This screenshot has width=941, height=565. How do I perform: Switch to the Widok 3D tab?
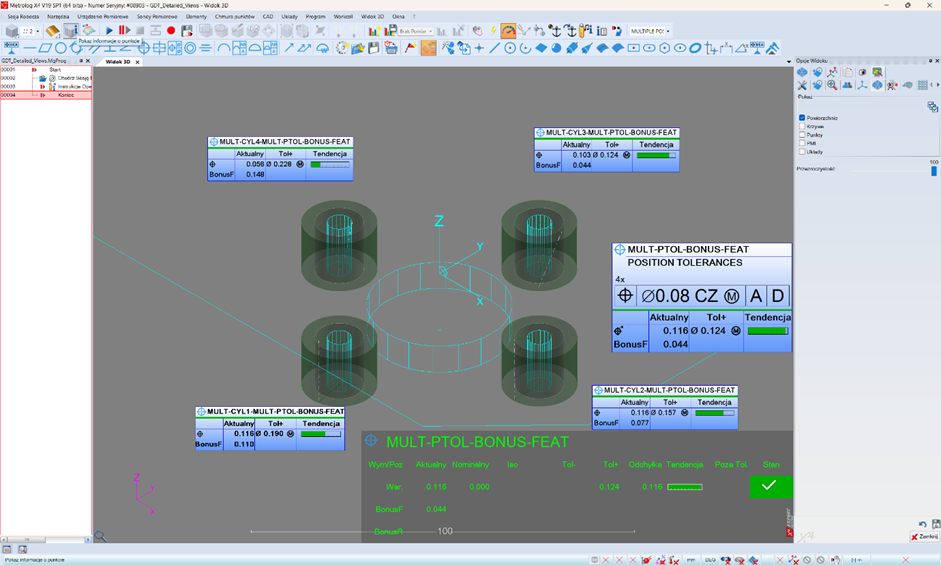point(118,62)
